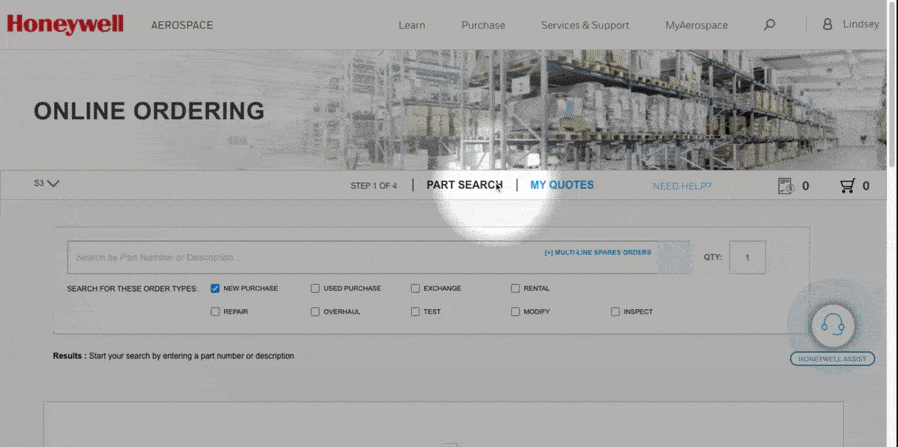Check the Modify checkbox
The width and height of the screenshot is (898, 447).
(x=515, y=312)
